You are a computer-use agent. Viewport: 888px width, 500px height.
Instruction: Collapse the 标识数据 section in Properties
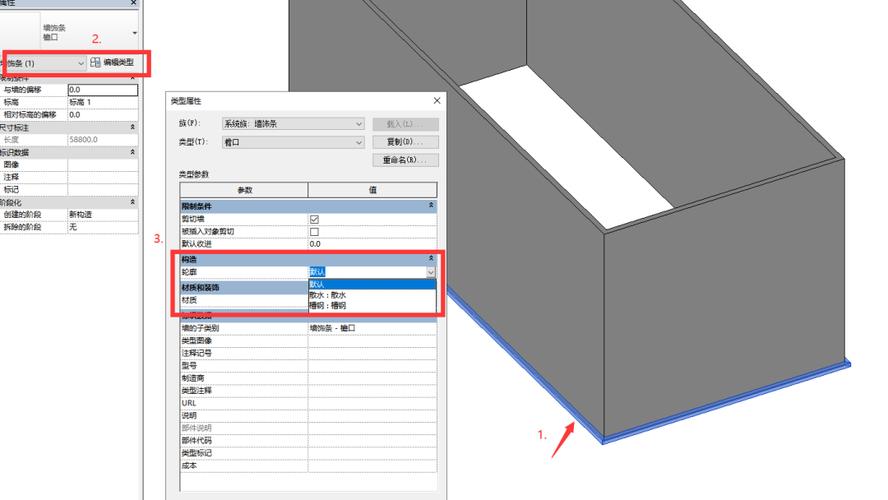(133, 152)
